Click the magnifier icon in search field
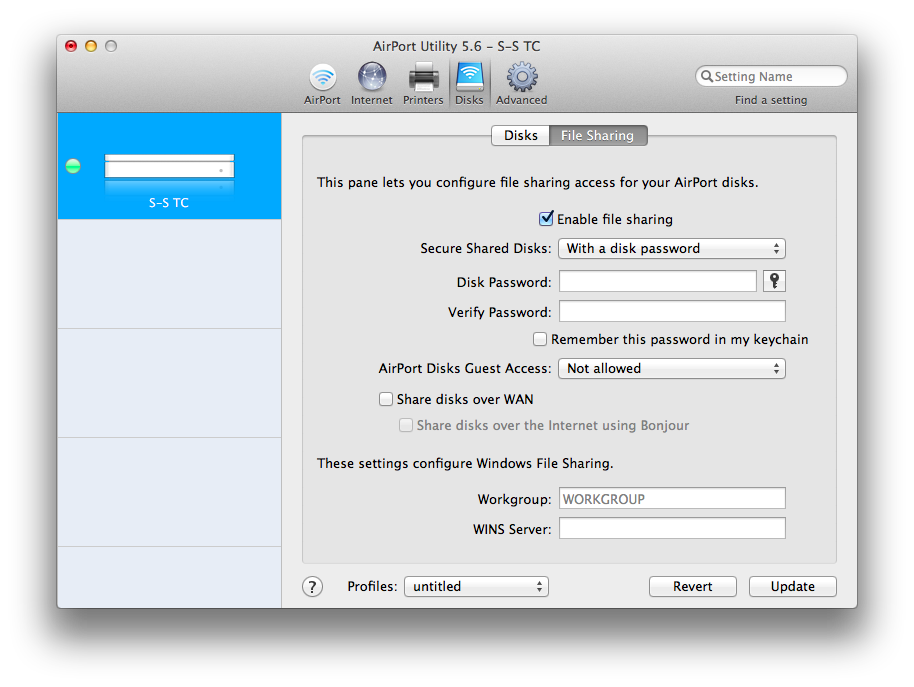The image size is (914, 687). [706, 76]
